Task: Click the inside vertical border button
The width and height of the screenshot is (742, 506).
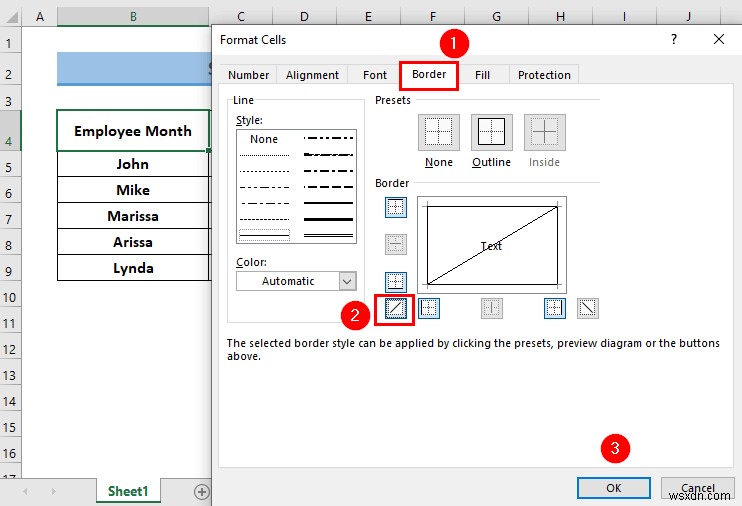Action: (492, 309)
